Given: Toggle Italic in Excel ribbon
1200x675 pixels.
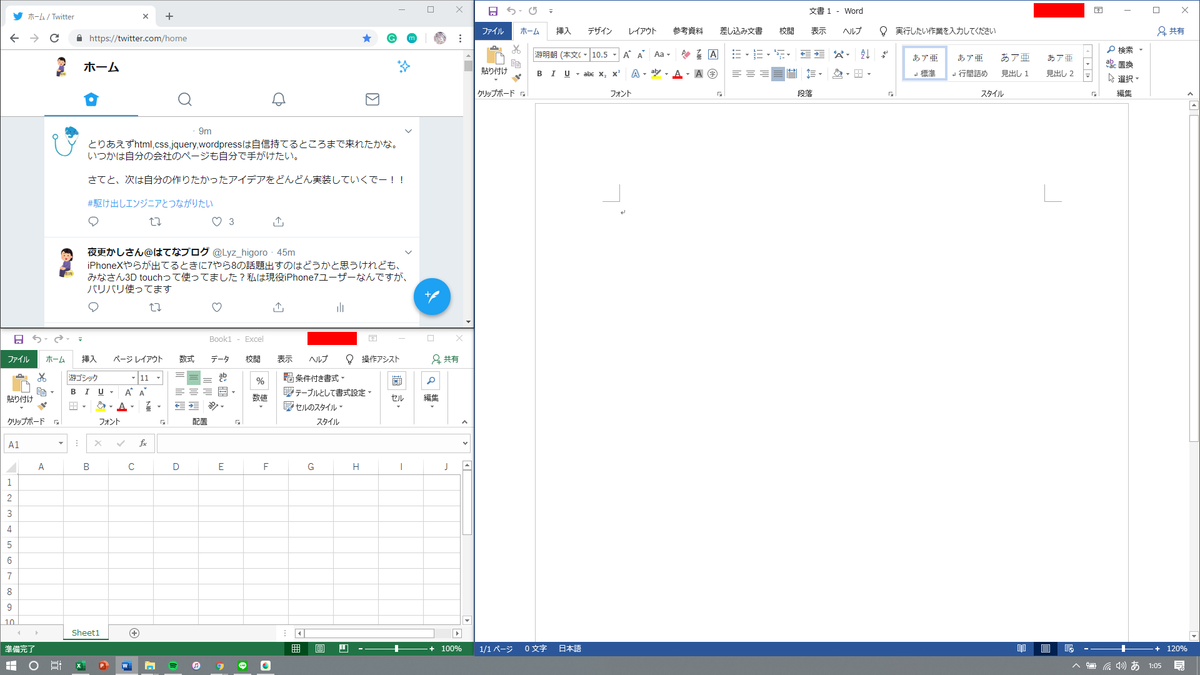Looking at the screenshot, I should 86,392.
